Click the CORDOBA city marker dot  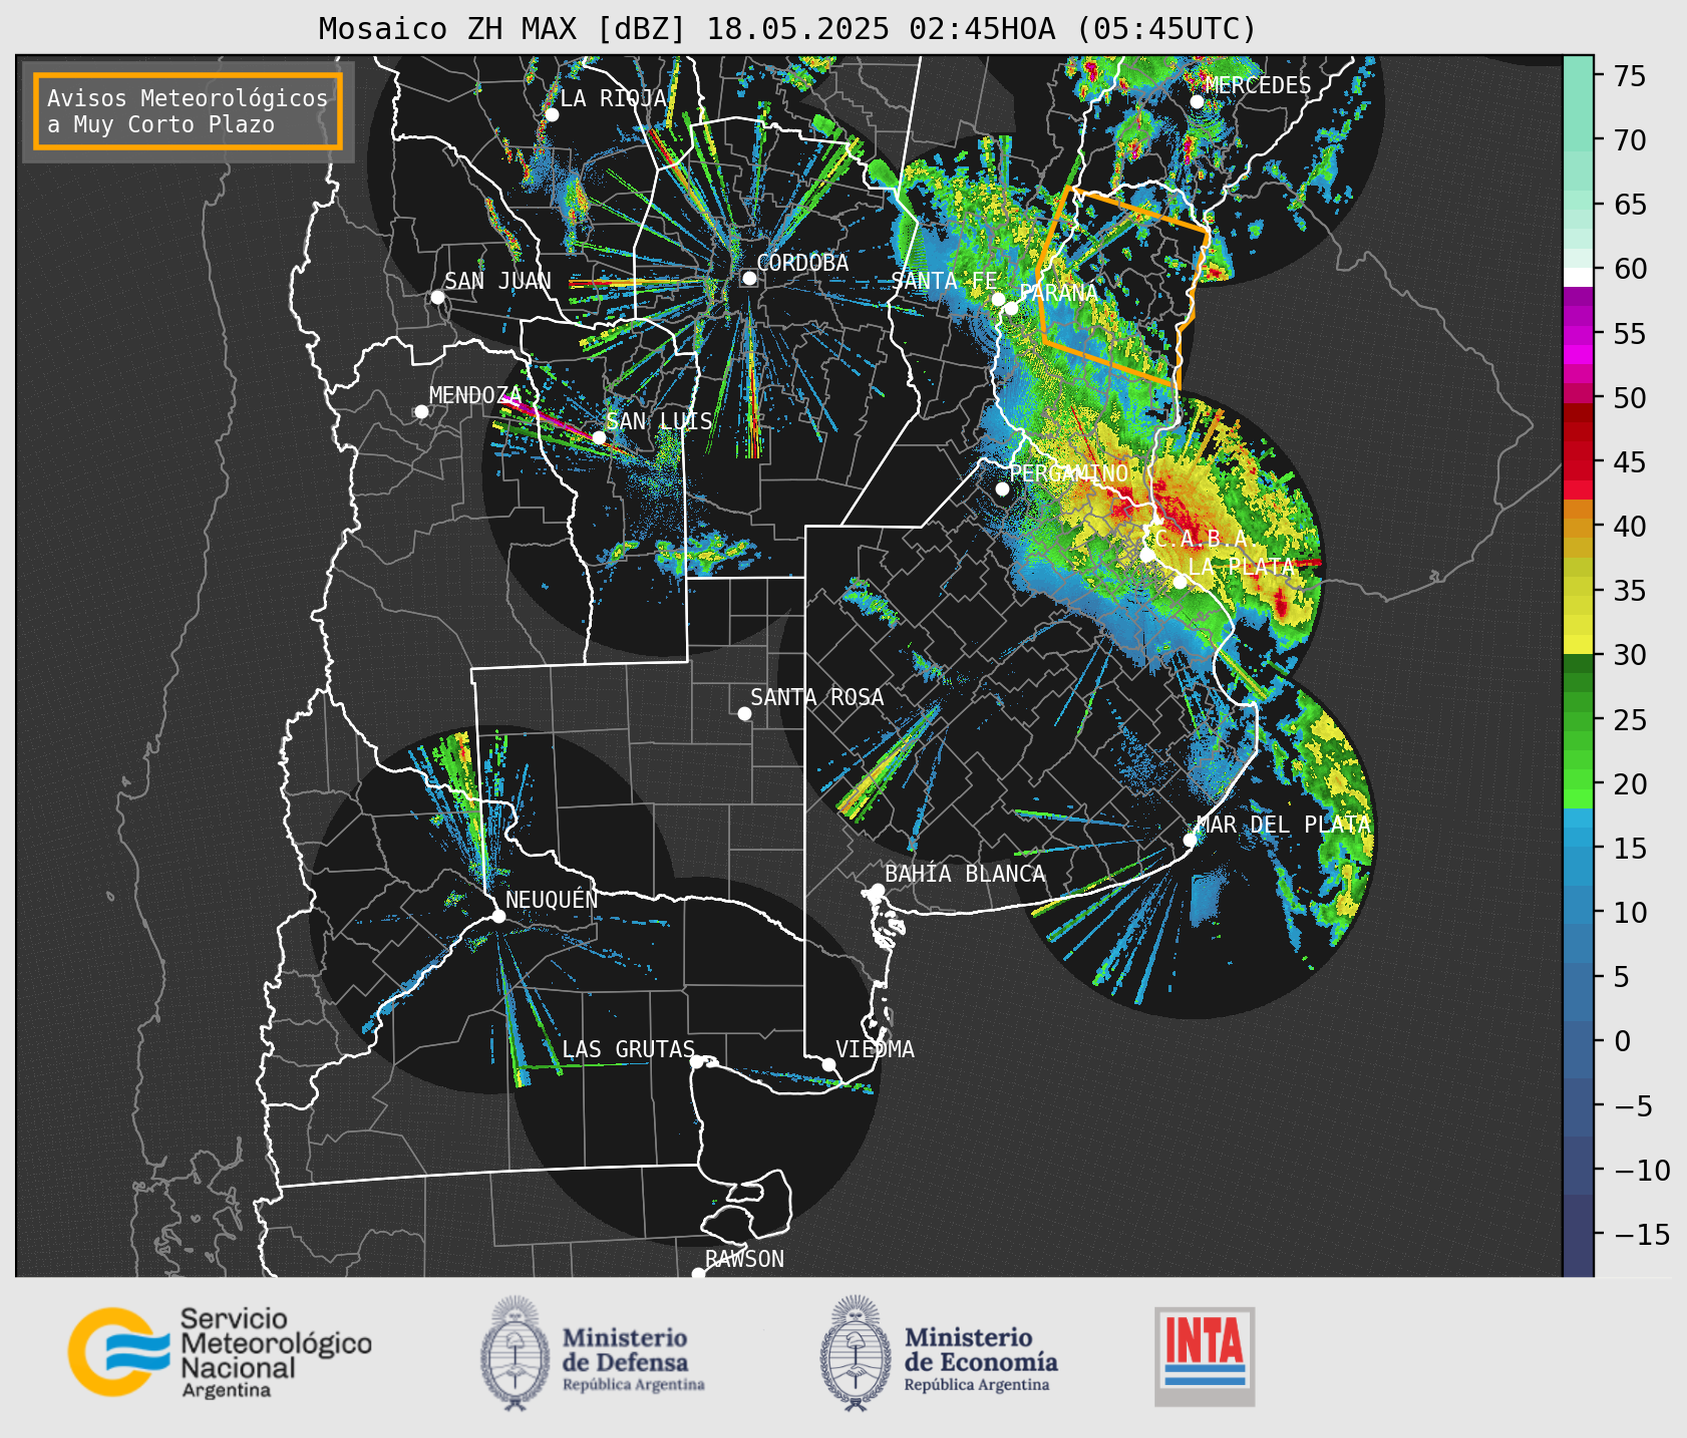pos(749,278)
